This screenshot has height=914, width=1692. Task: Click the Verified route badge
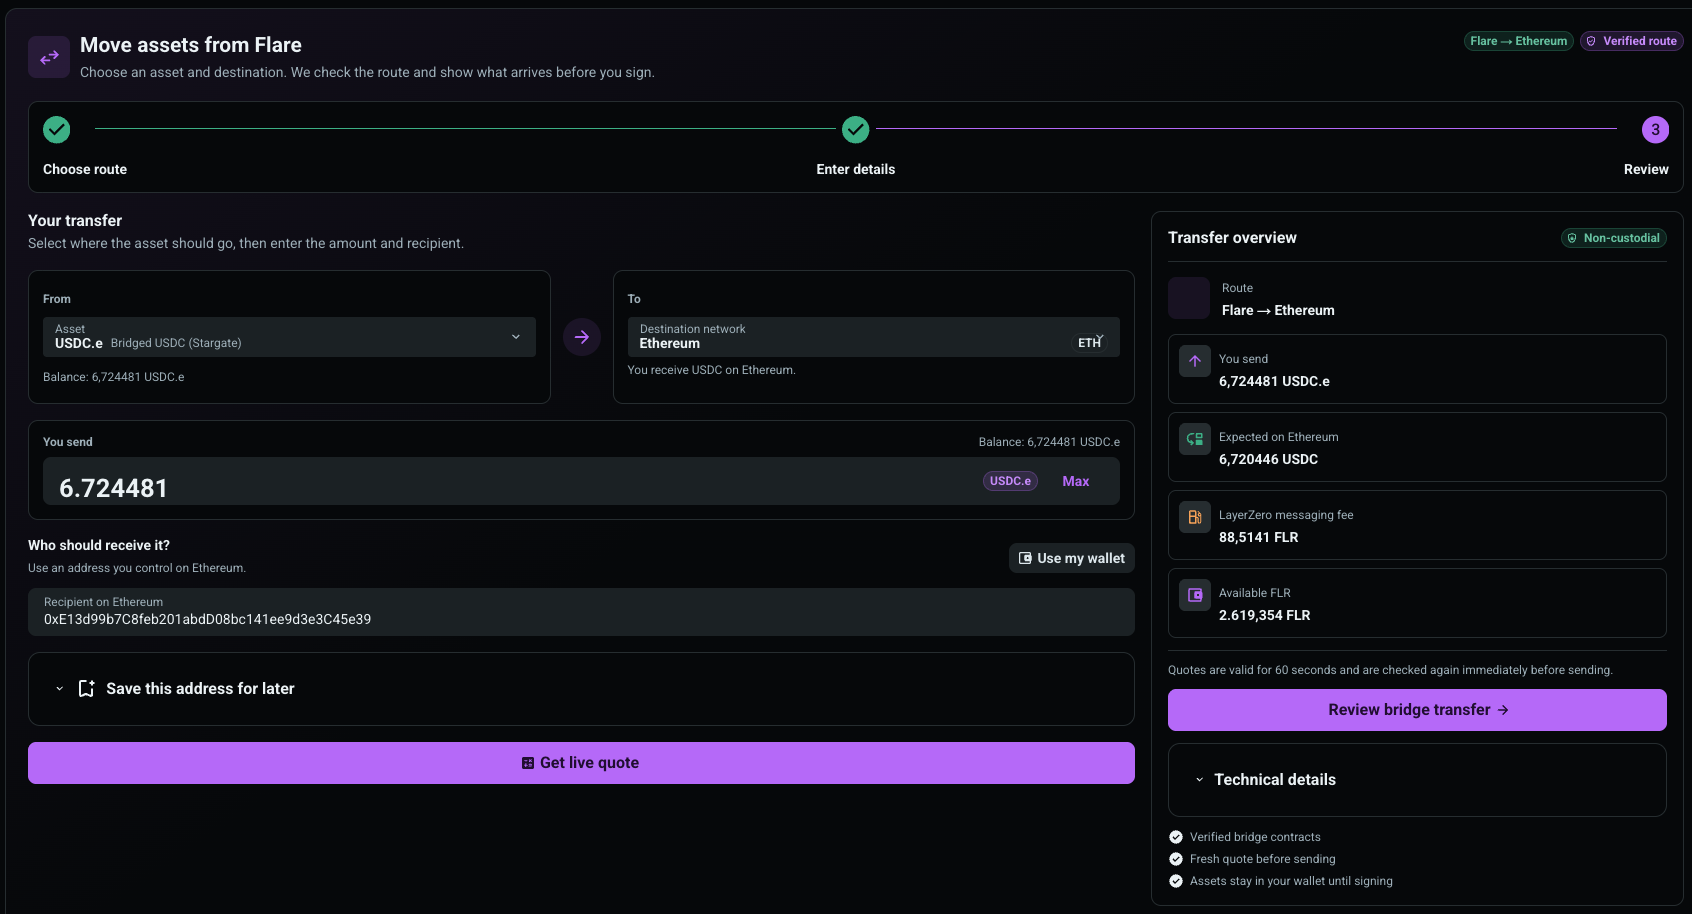(1631, 41)
